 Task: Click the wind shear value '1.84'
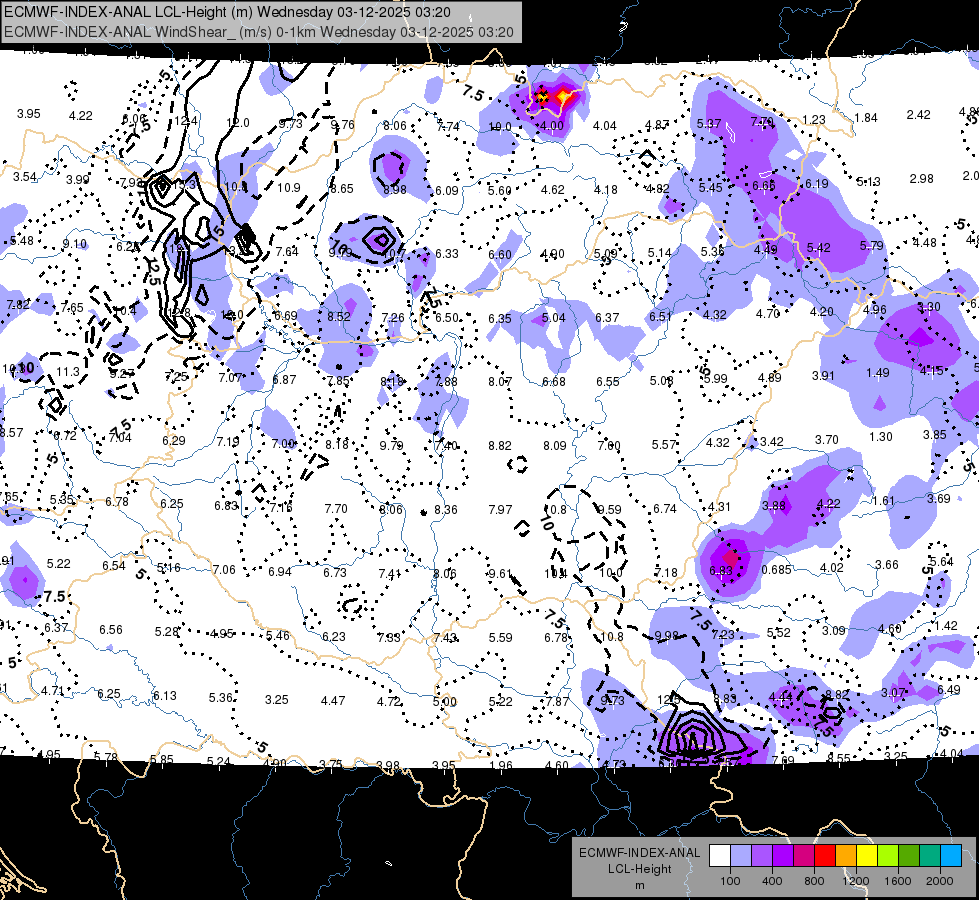click(x=866, y=118)
